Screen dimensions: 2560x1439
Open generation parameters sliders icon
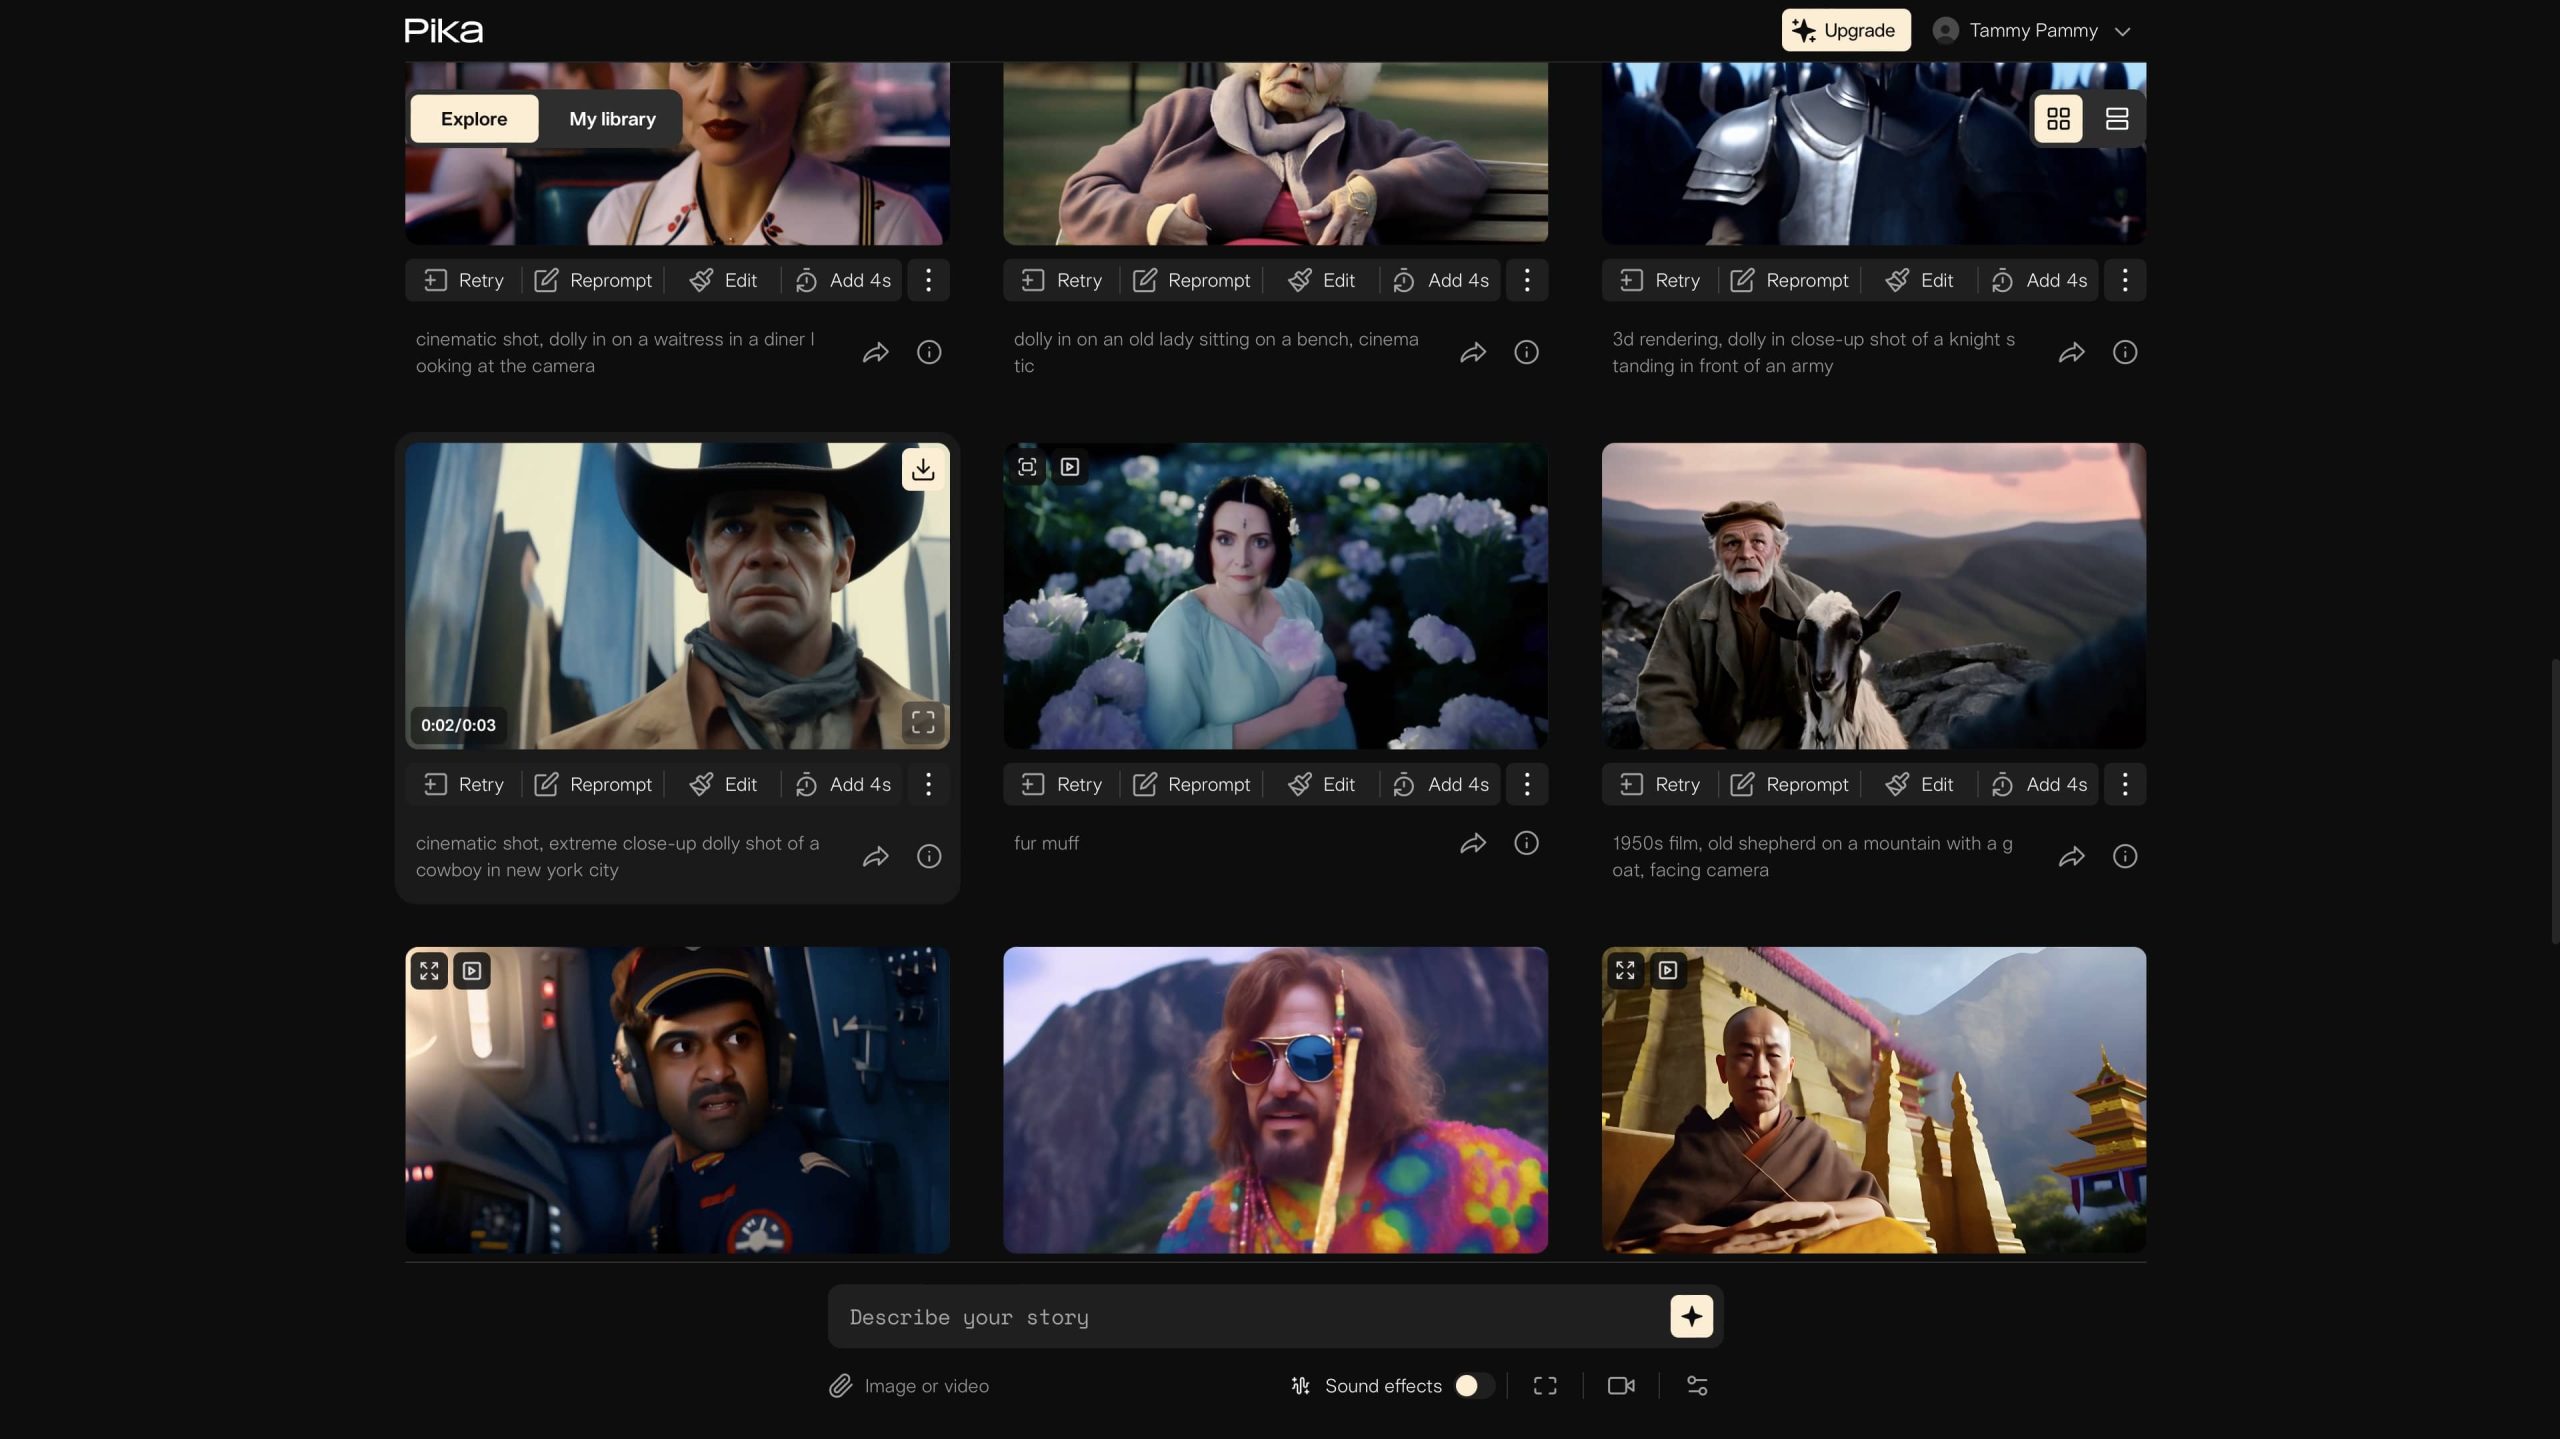[x=1697, y=1386]
